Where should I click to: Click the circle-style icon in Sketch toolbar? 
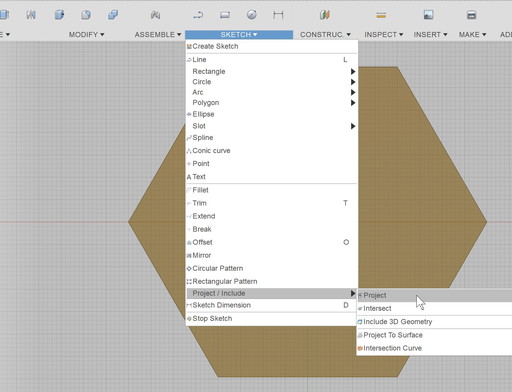click(x=252, y=15)
